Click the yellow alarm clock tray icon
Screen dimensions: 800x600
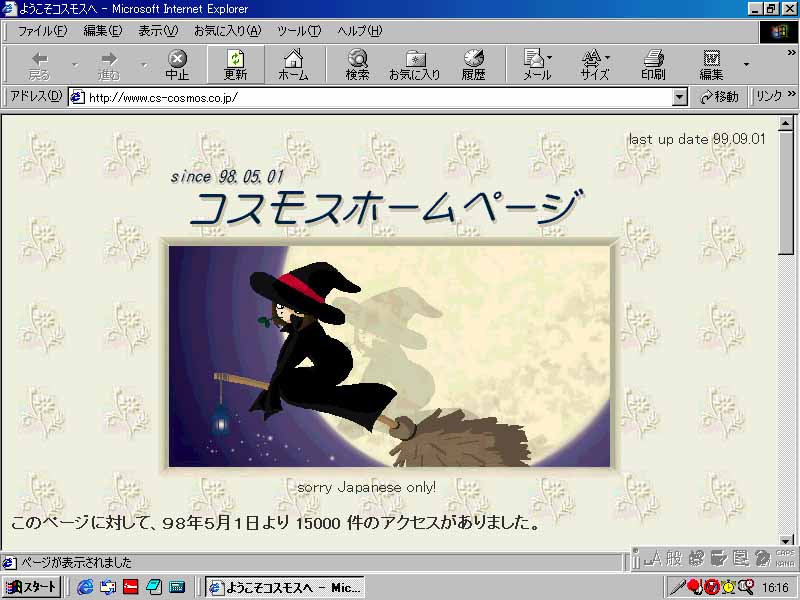(x=729, y=587)
